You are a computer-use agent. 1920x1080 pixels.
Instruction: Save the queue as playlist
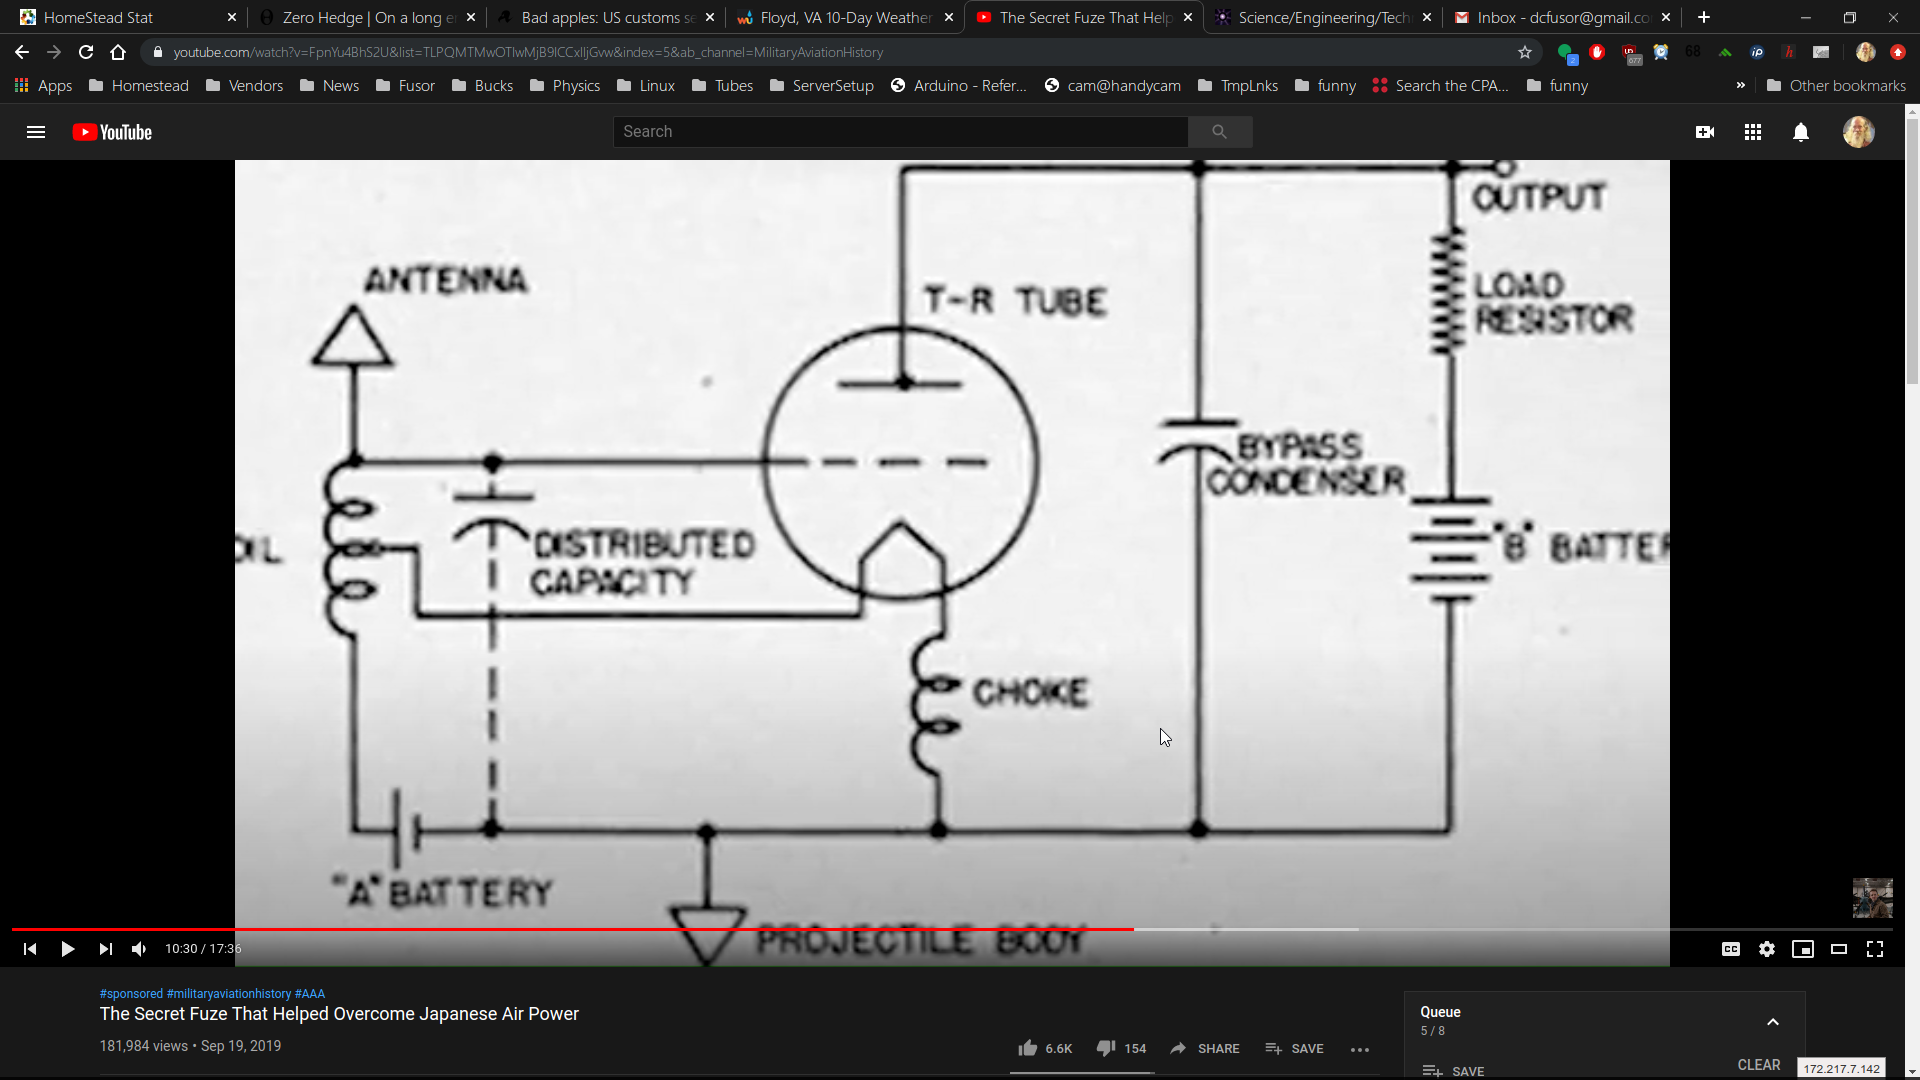tap(1453, 1071)
